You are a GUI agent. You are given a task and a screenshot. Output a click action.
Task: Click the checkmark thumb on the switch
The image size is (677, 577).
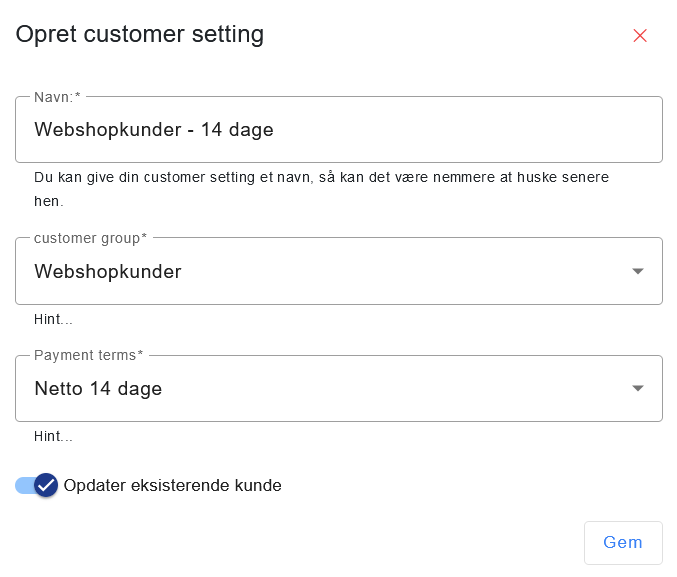46,486
